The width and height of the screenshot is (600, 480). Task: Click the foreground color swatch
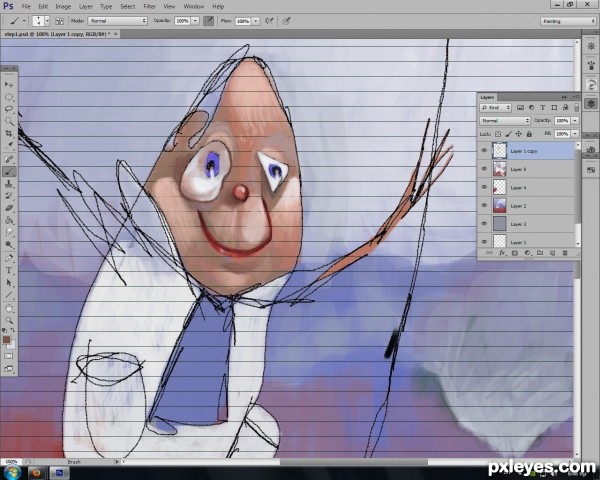(6, 340)
